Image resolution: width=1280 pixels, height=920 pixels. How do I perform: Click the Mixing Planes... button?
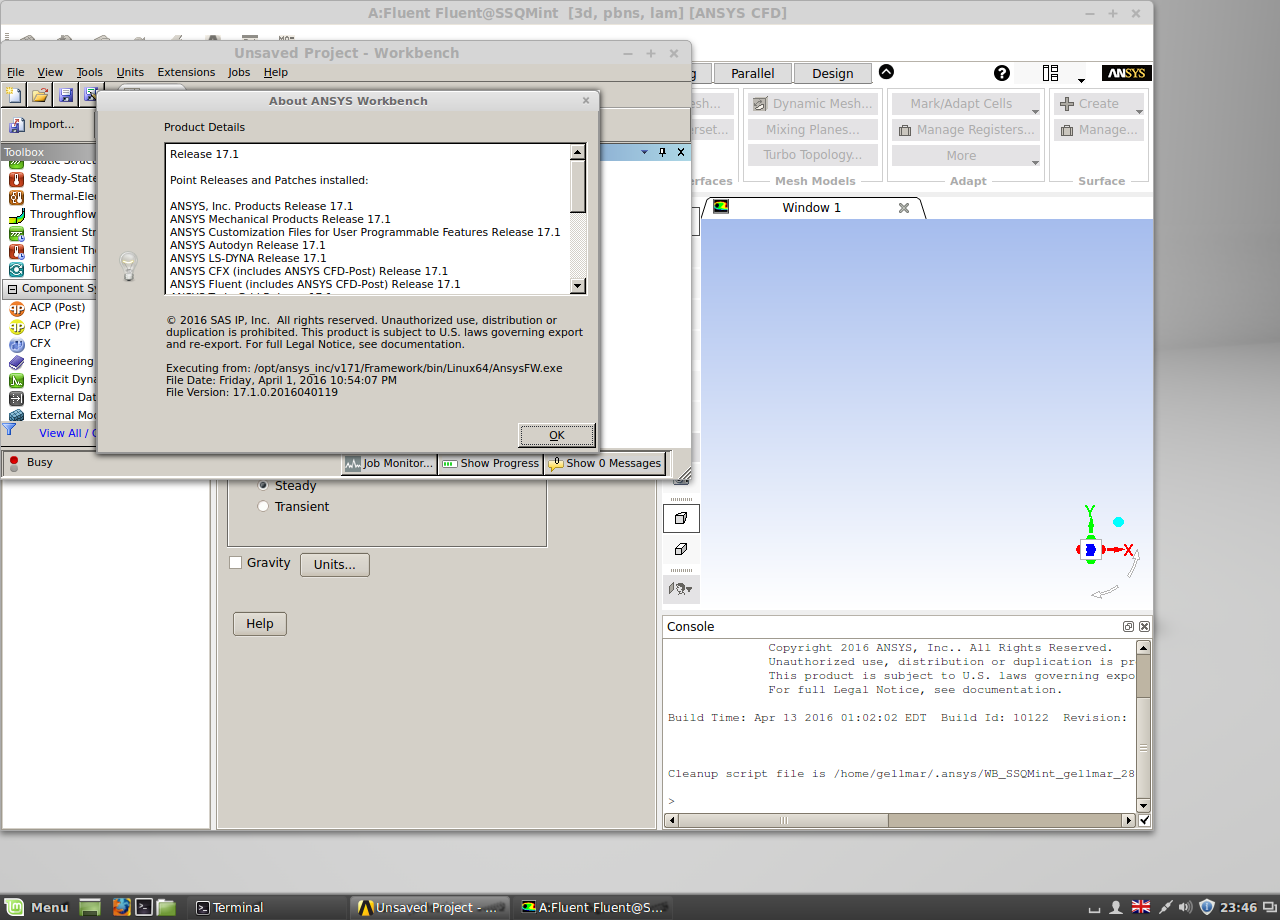click(x=813, y=129)
